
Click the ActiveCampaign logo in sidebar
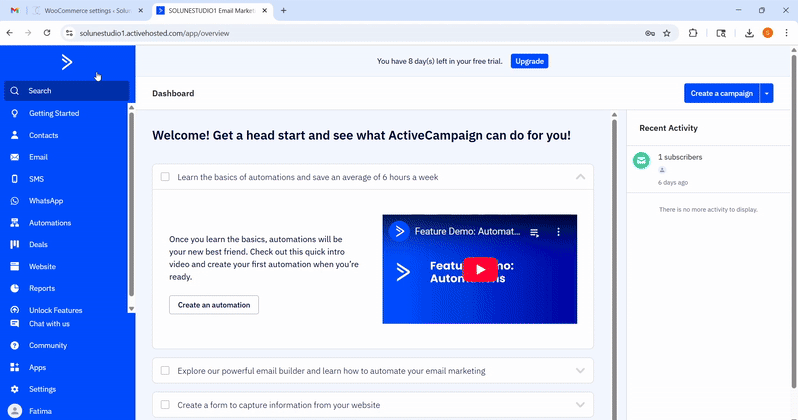pos(67,62)
